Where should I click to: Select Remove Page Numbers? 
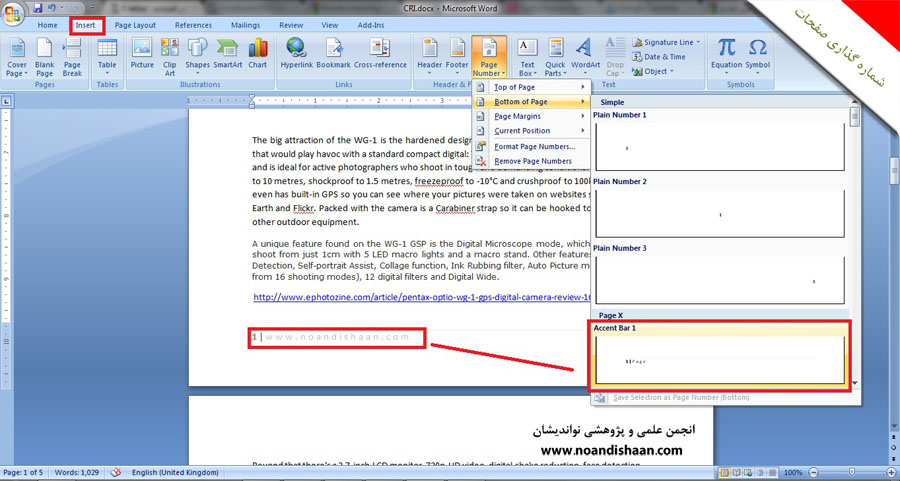point(533,161)
